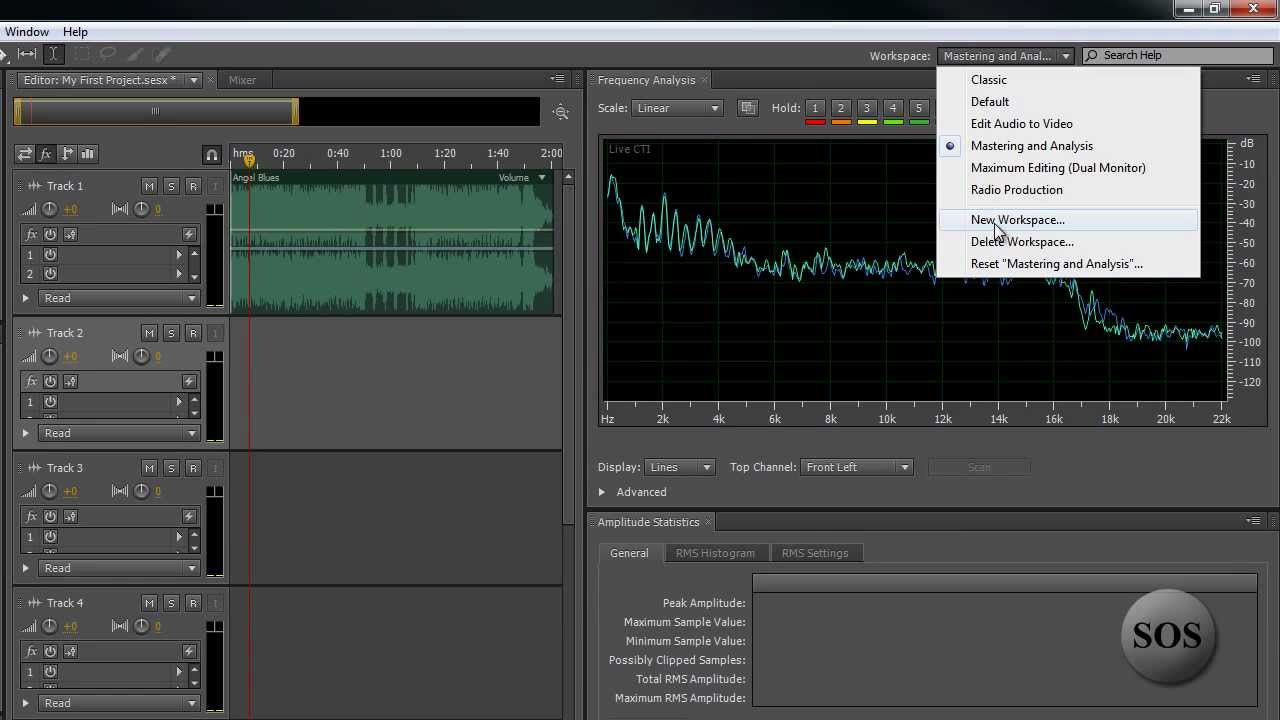Select the Time Selection tool
Screen dimensions: 1280x720
coord(53,54)
